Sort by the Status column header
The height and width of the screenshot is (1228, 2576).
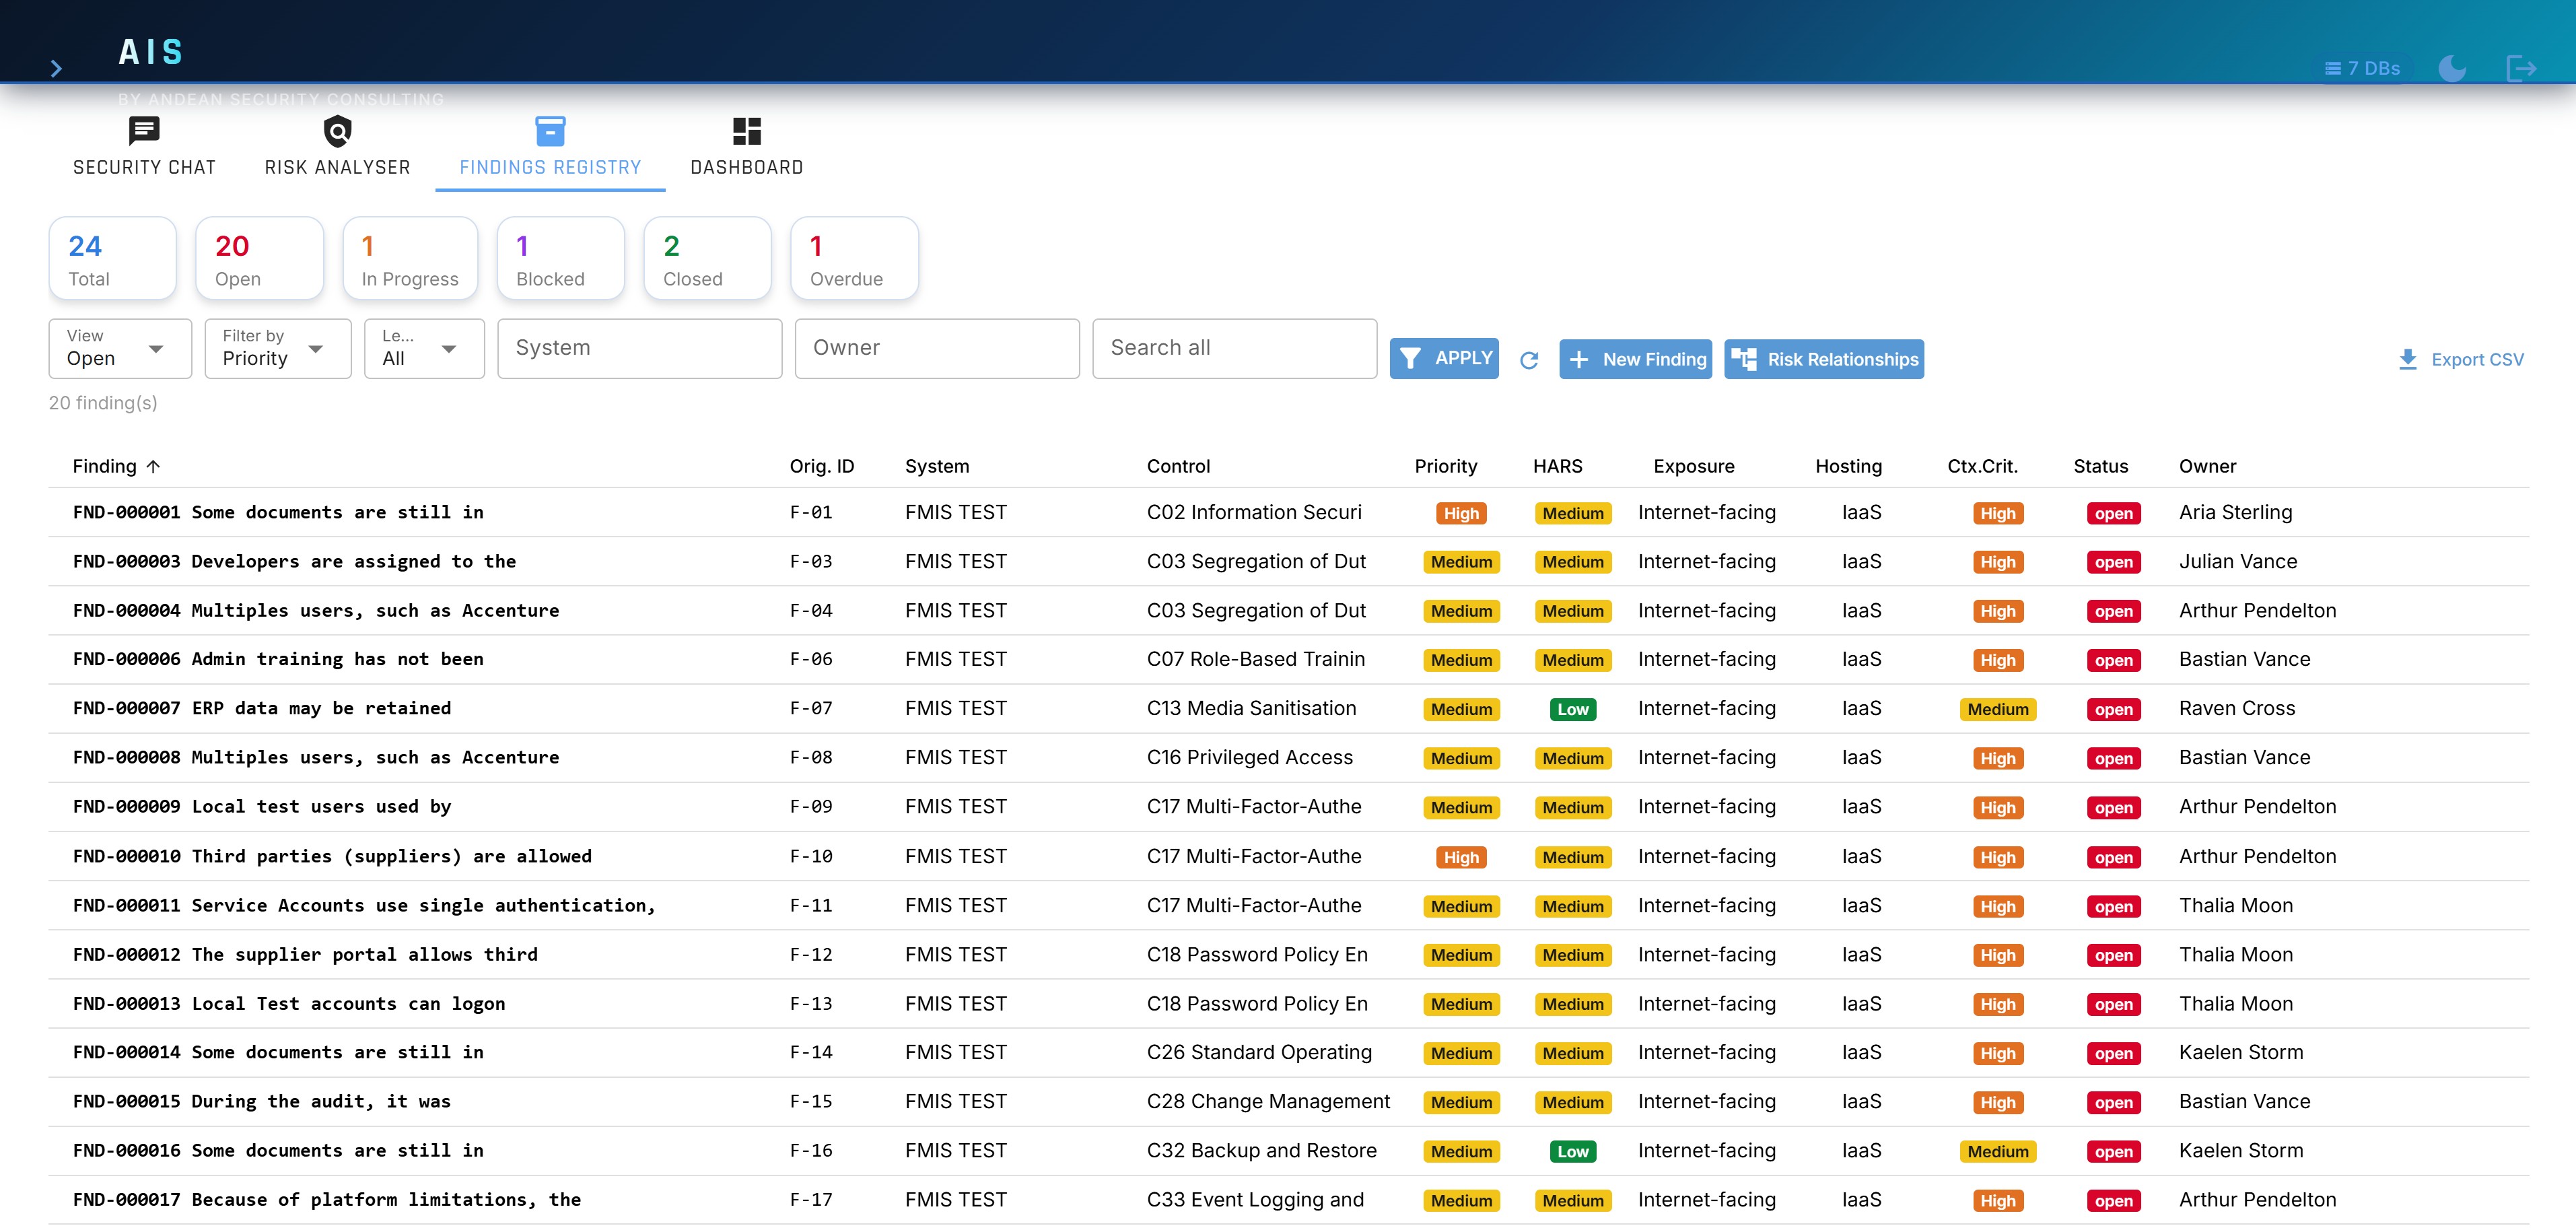pyautogui.click(x=2101, y=466)
